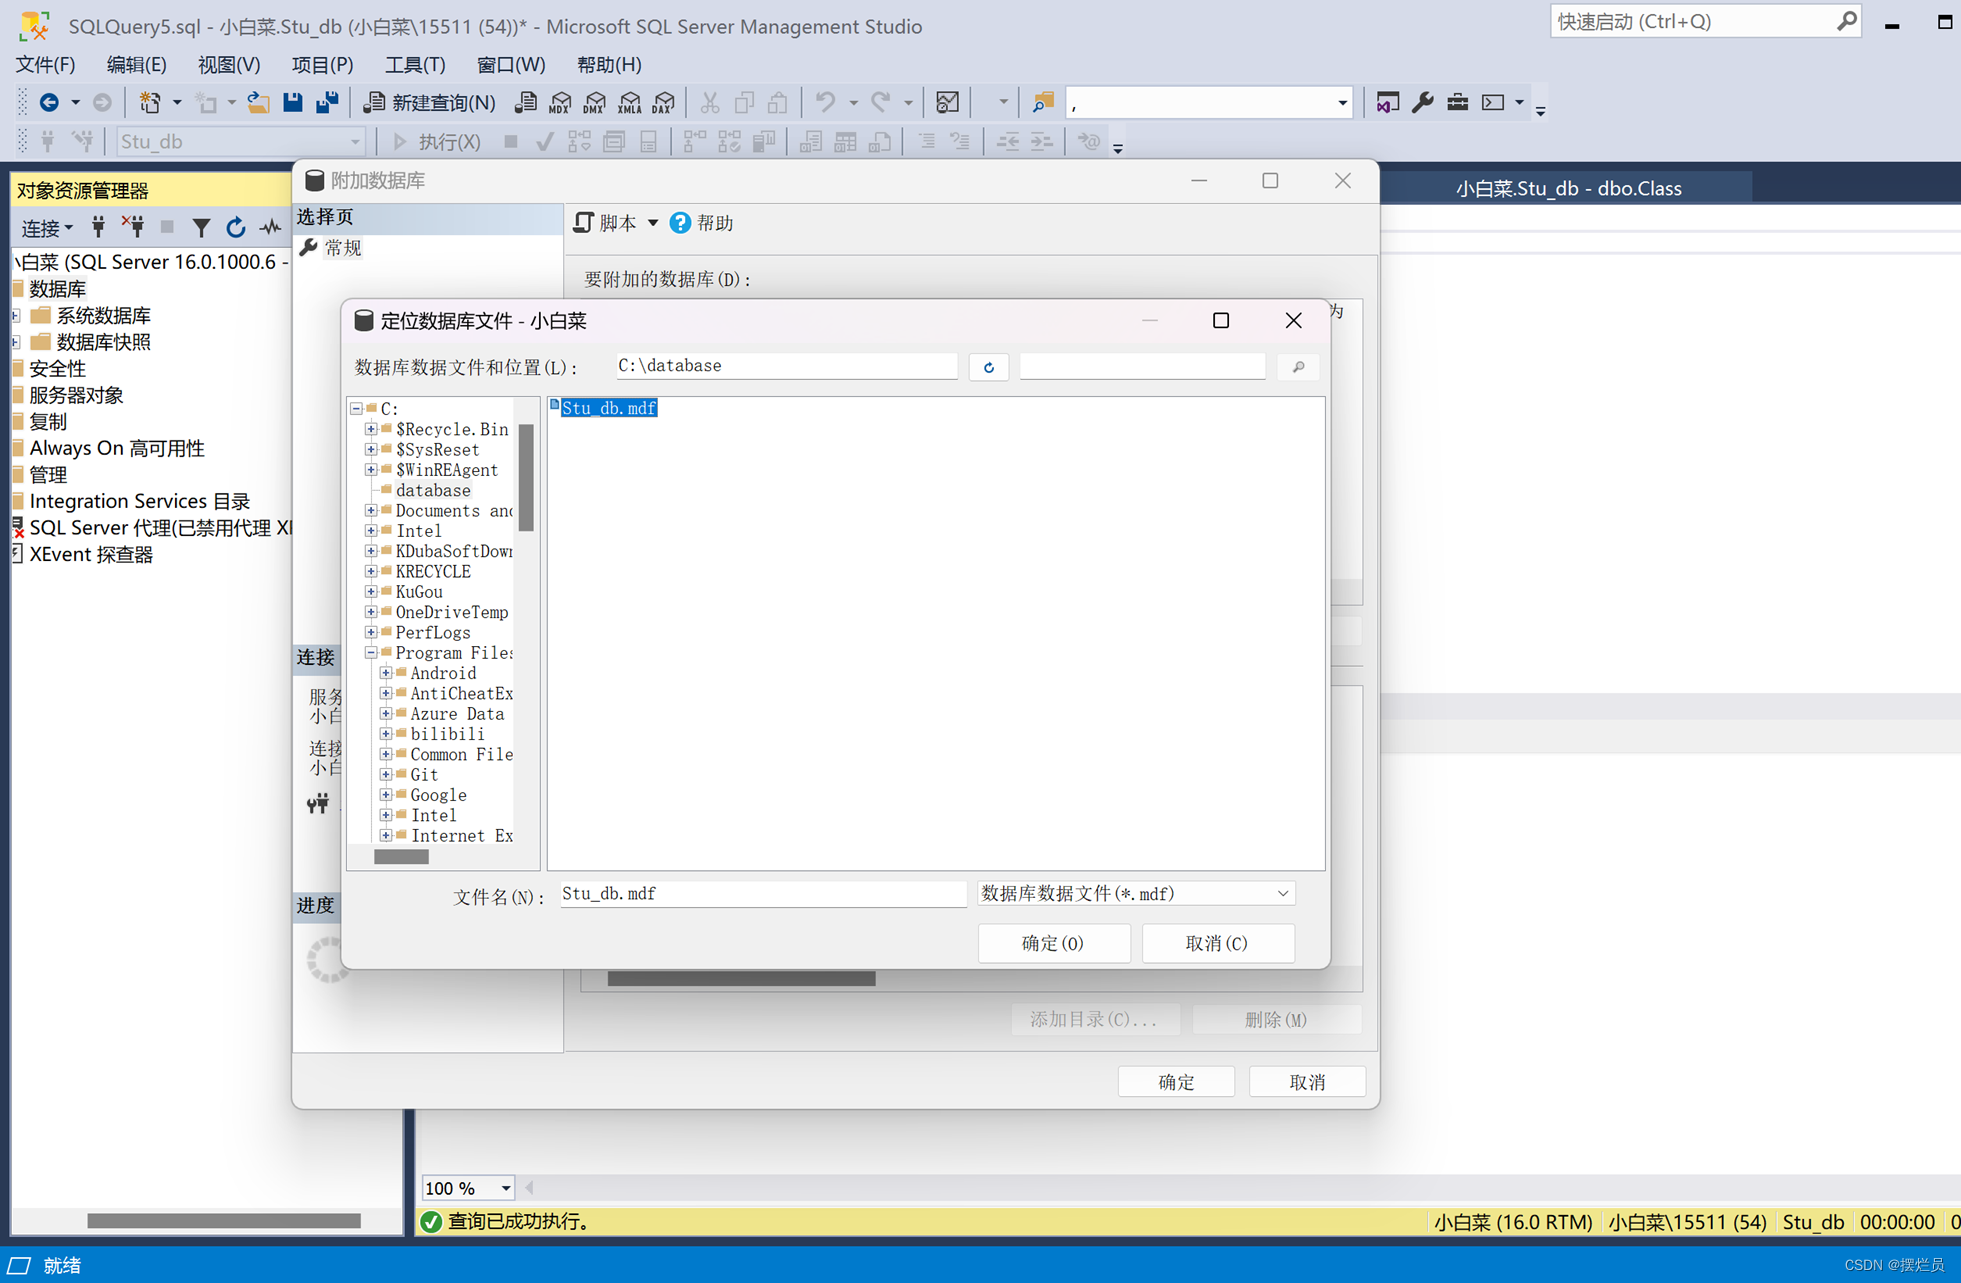The width and height of the screenshot is (1961, 1283).
Task: Click the filter icon in Object Explorer
Action: pos(201,228)
